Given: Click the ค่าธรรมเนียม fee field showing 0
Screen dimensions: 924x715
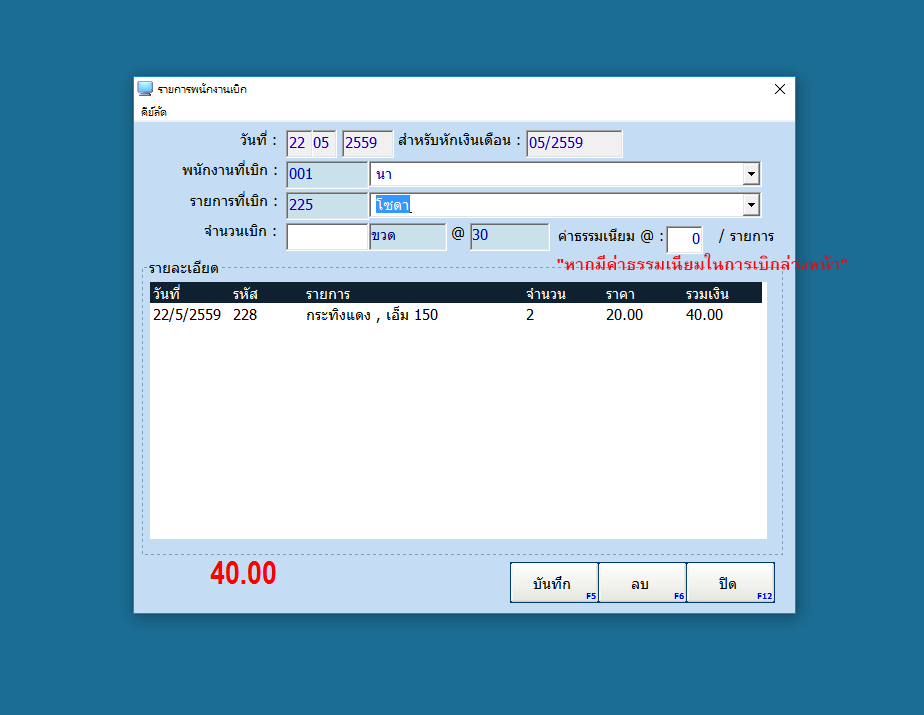Looking at the screenshot, I should pos(684,239).
